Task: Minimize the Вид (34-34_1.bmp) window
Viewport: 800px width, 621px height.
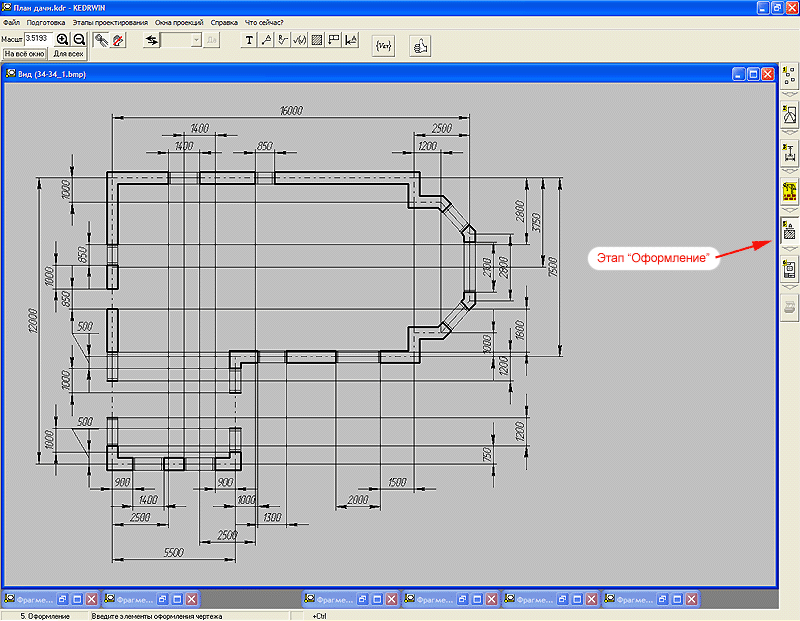Action: click(738, 74)
